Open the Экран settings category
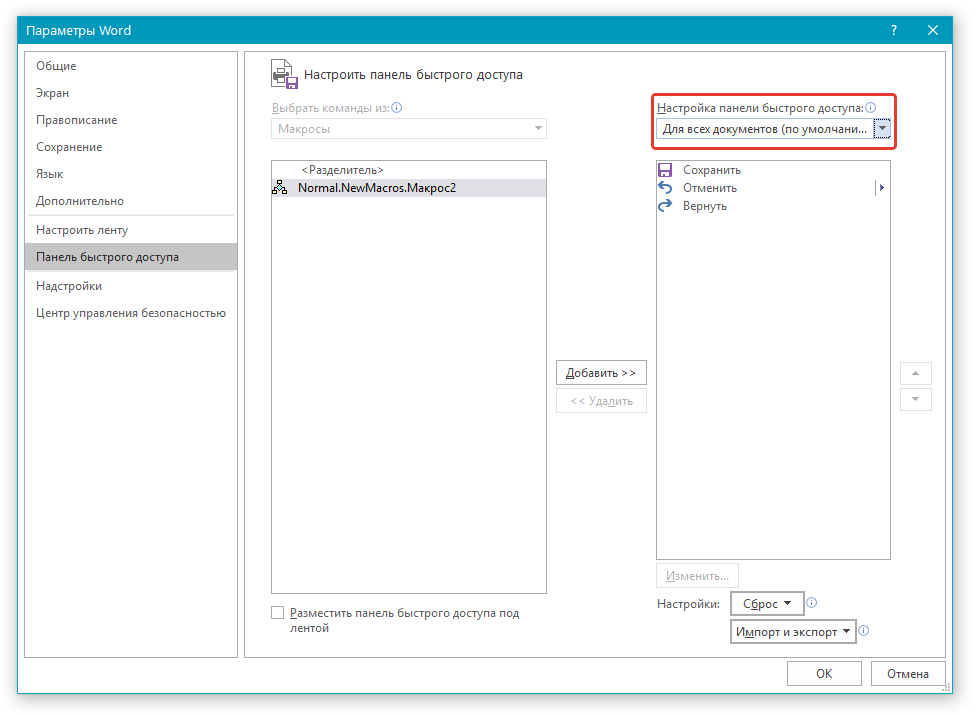Viewport: 974px width, 716px height. 130,93
